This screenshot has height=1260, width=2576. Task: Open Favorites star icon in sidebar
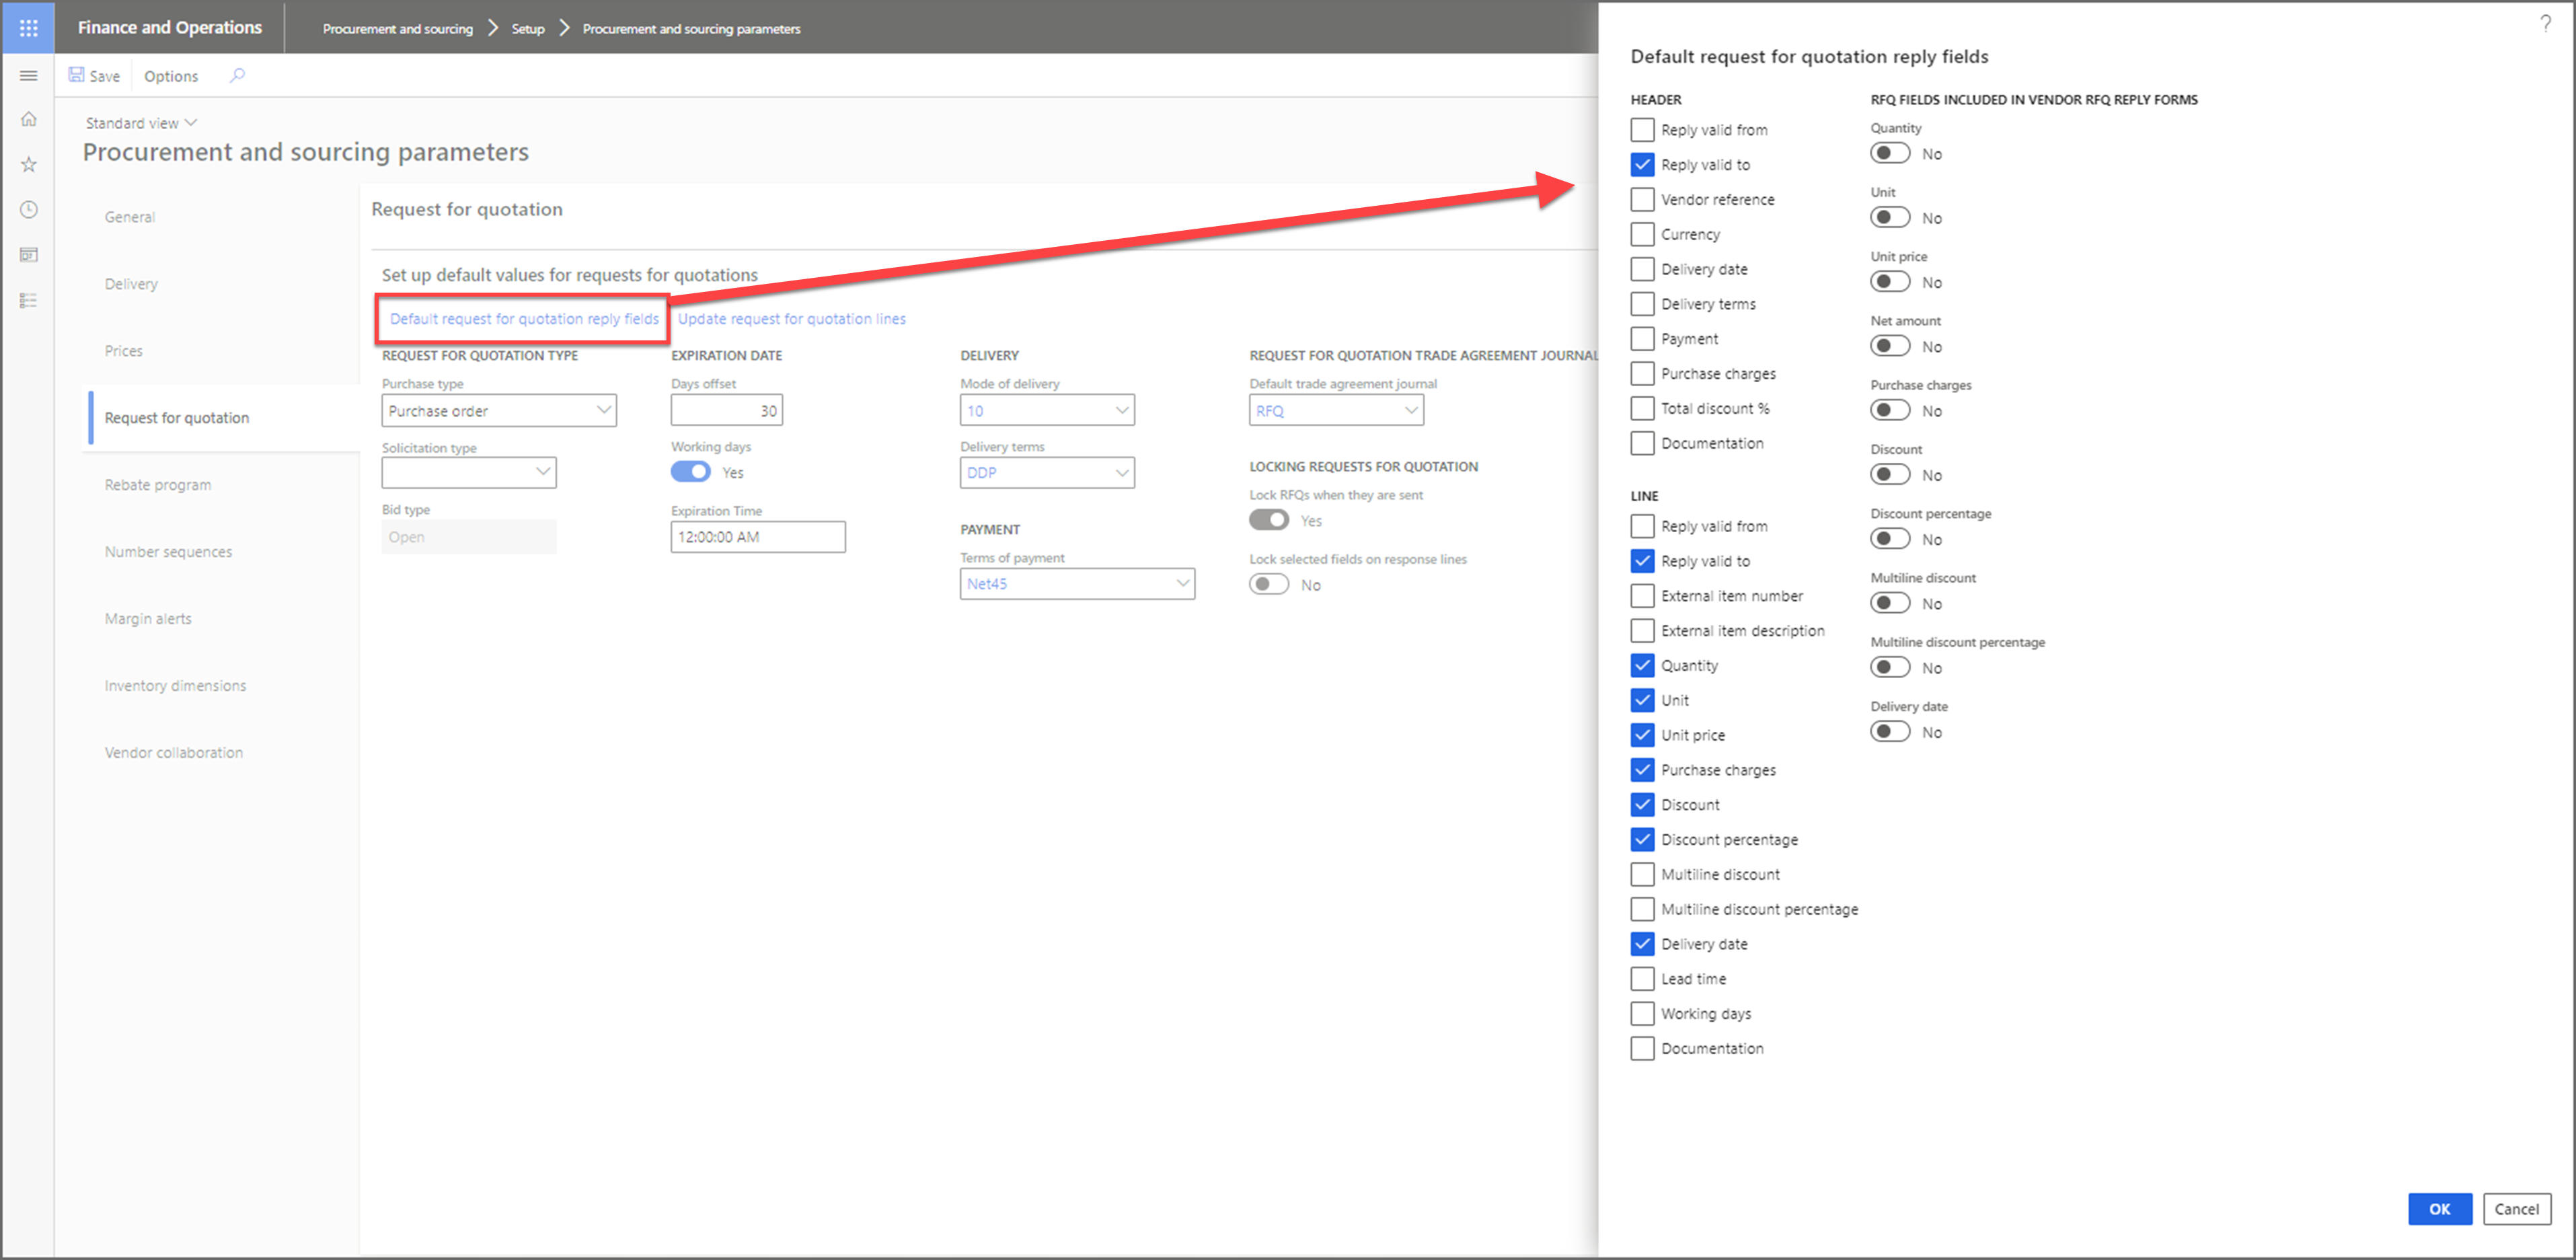click(29, 164)
